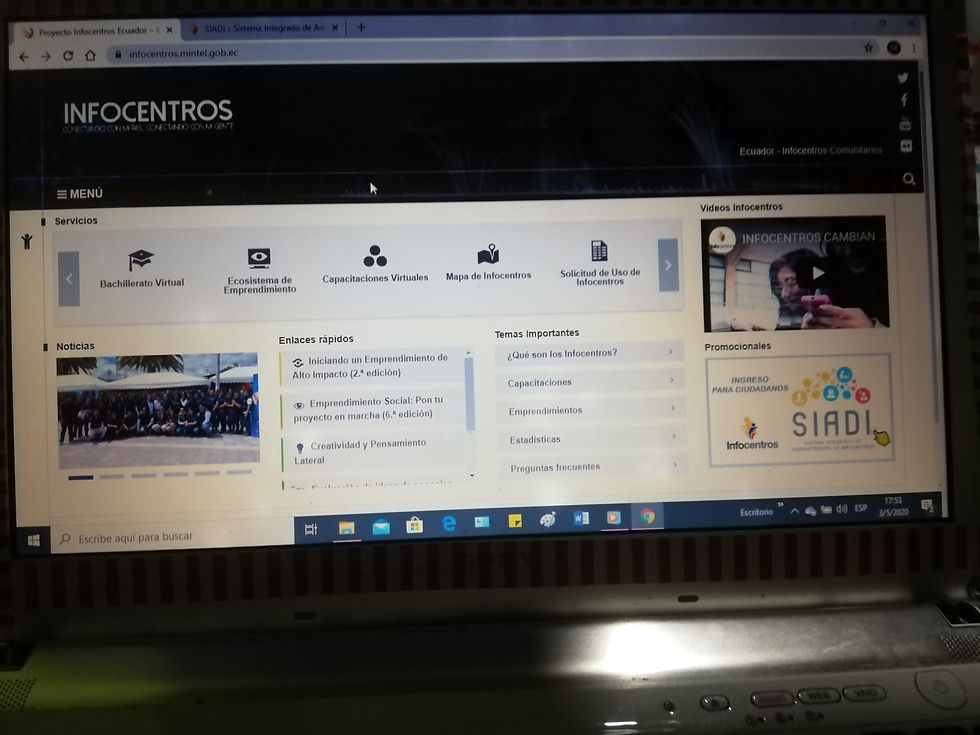Open File Explorer on taskbar

(x=346, y=528)
